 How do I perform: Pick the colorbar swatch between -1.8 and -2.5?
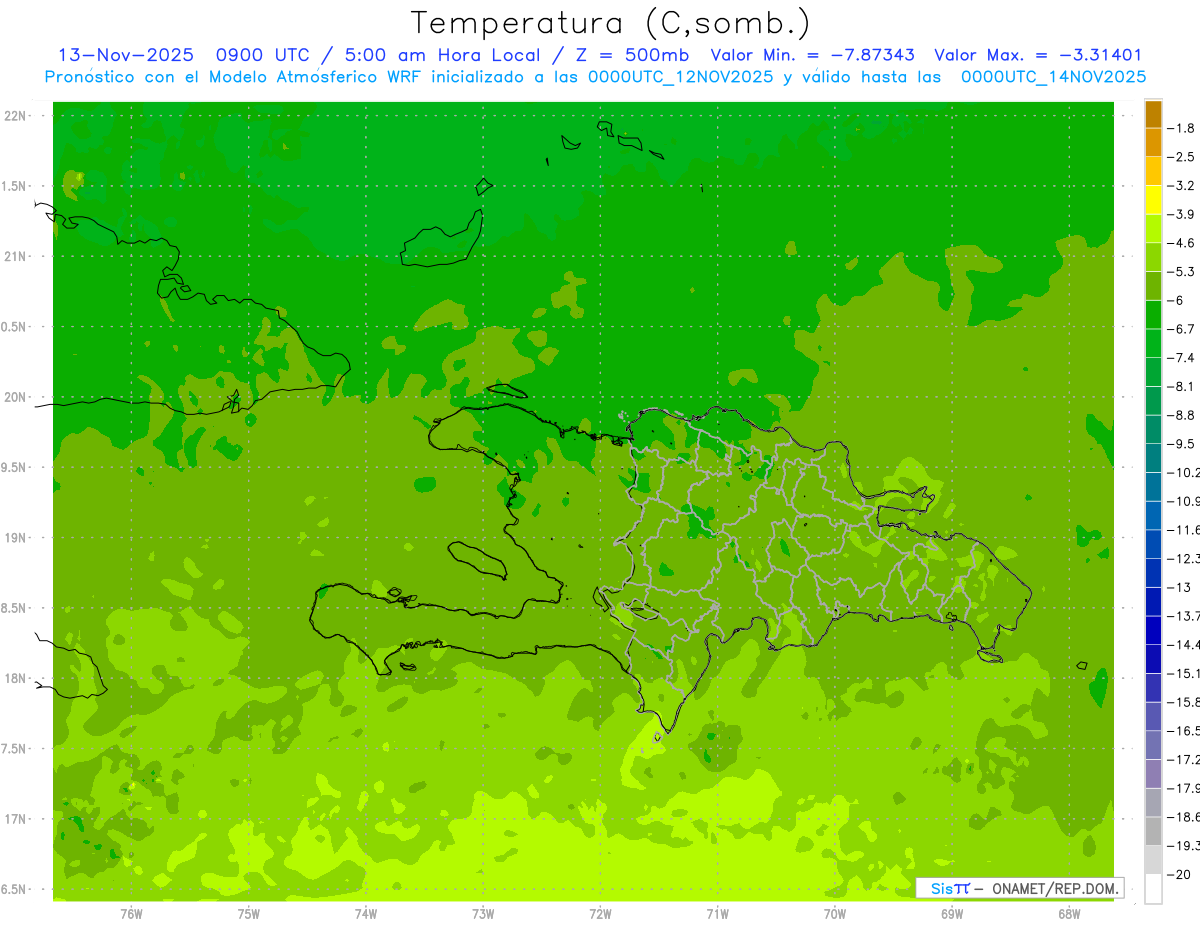pyautogui.click(x=1153, y=143)
